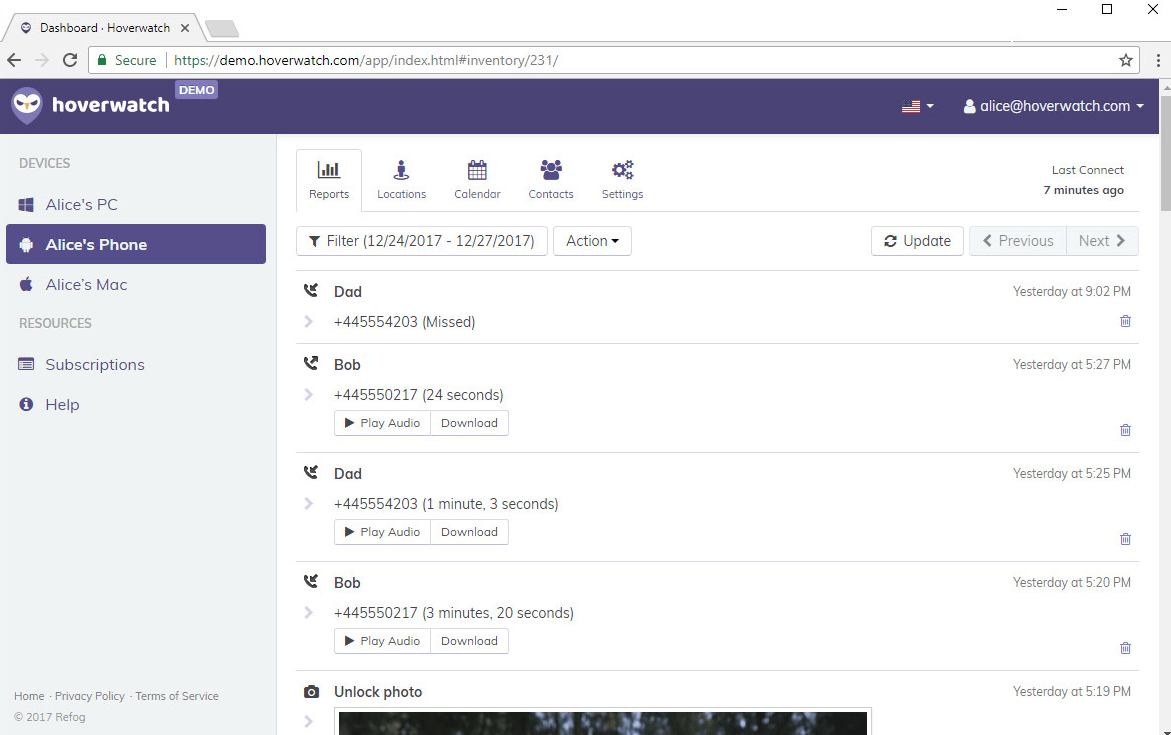Viewport: 1171px width, 735px height.
Task: Switch to the Settings tab
Action: [622, 181]
